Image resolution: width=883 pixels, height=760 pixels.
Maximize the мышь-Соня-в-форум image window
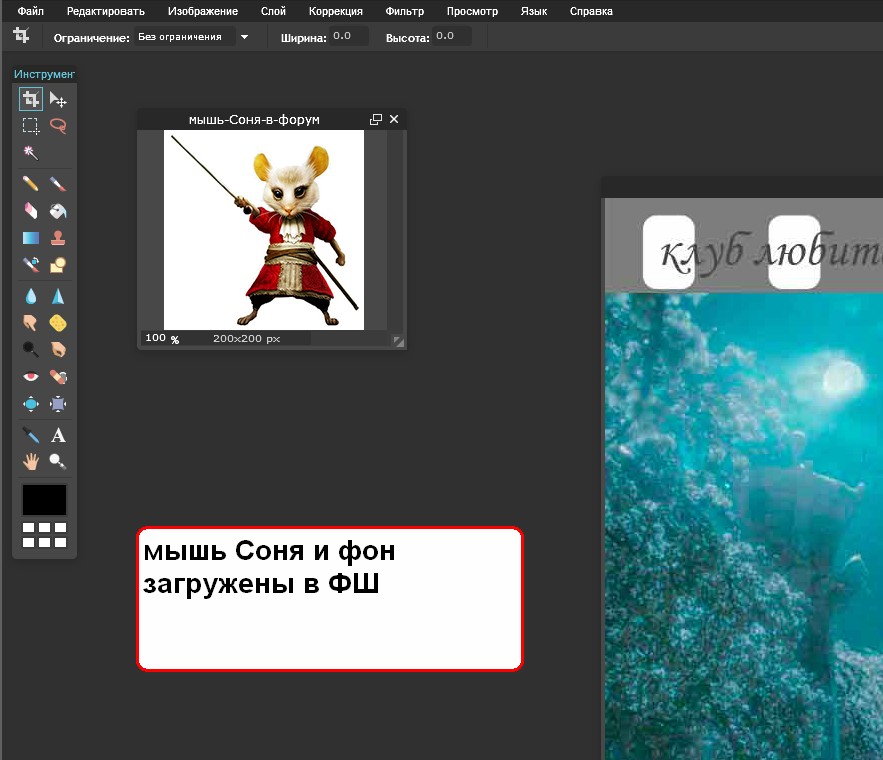click(376, 119)
